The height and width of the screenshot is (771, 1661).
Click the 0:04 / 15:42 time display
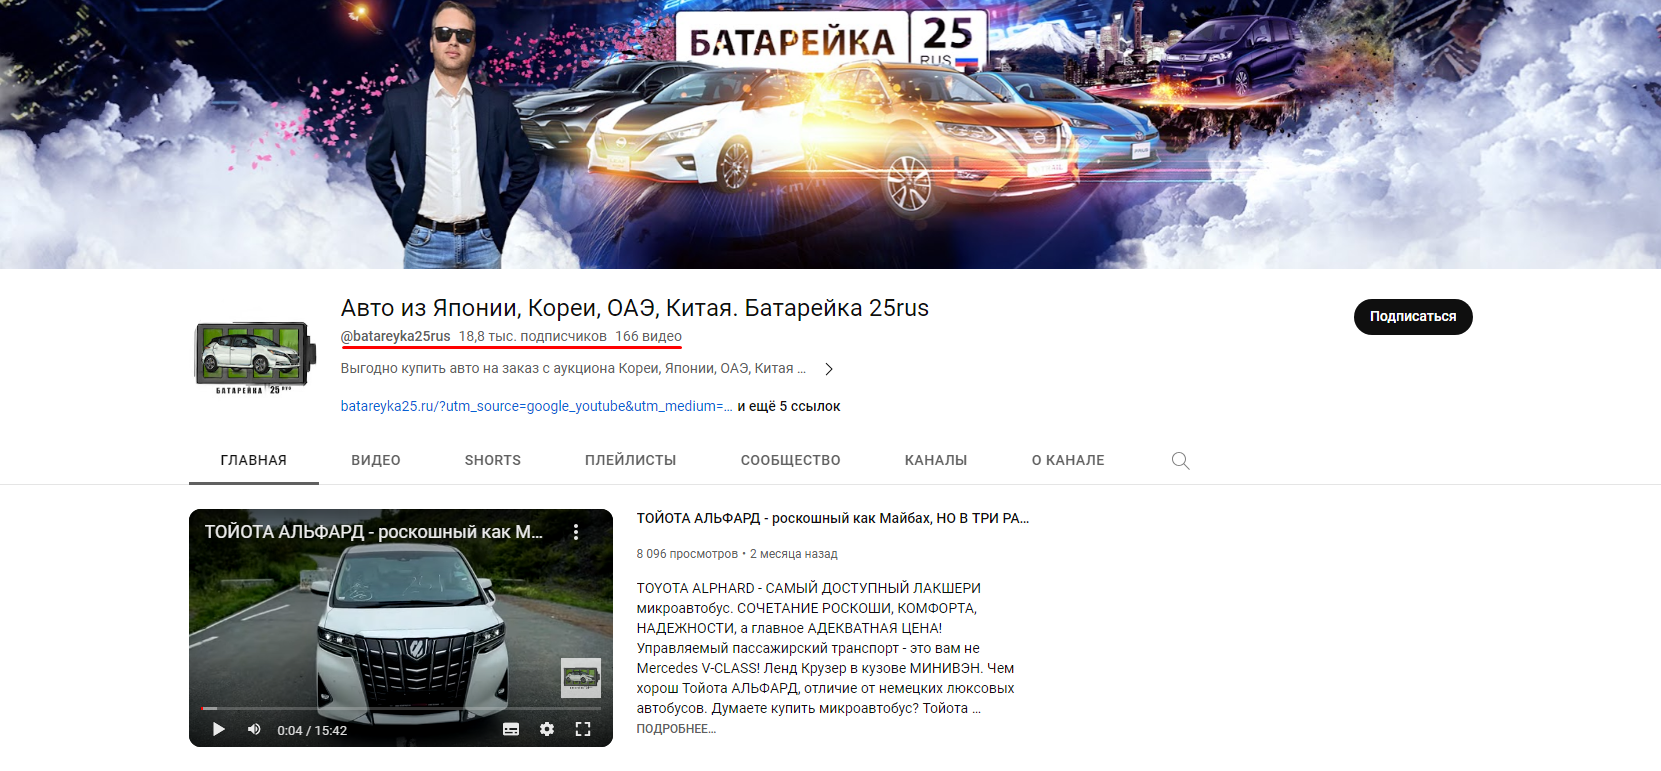click(x=312, y=730)
